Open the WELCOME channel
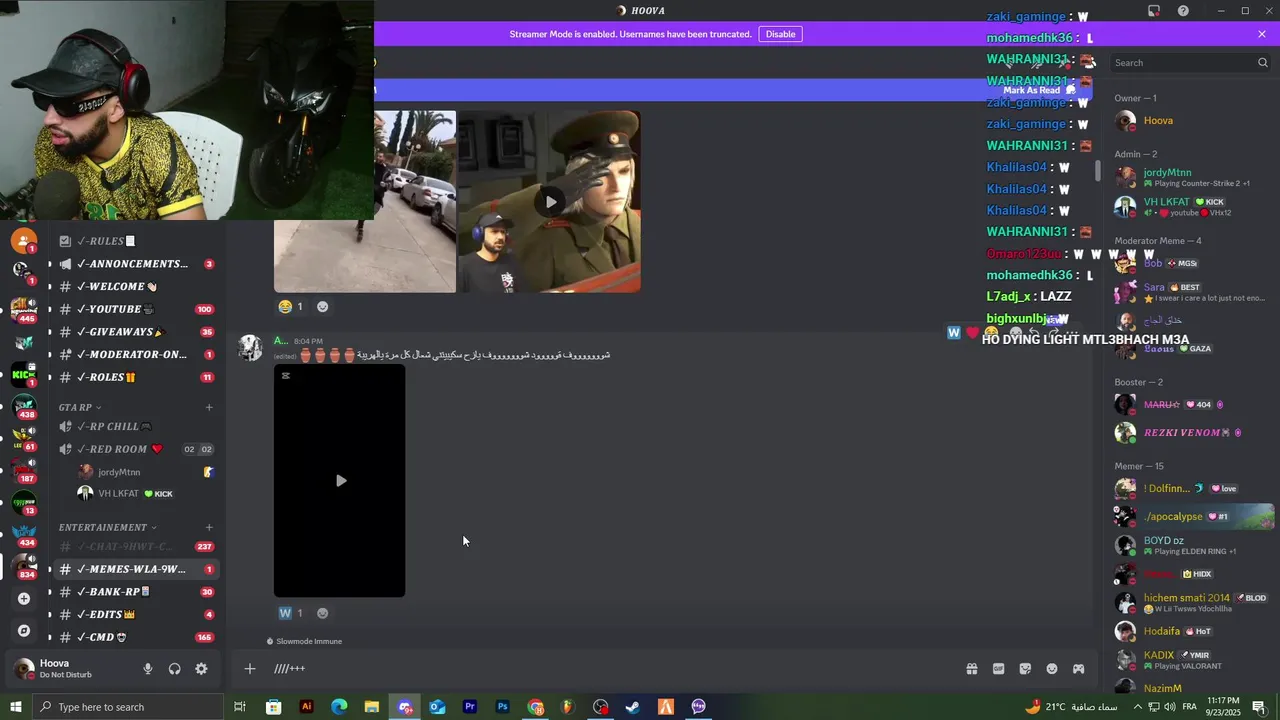1280x720 pixels. click(136, 286)
